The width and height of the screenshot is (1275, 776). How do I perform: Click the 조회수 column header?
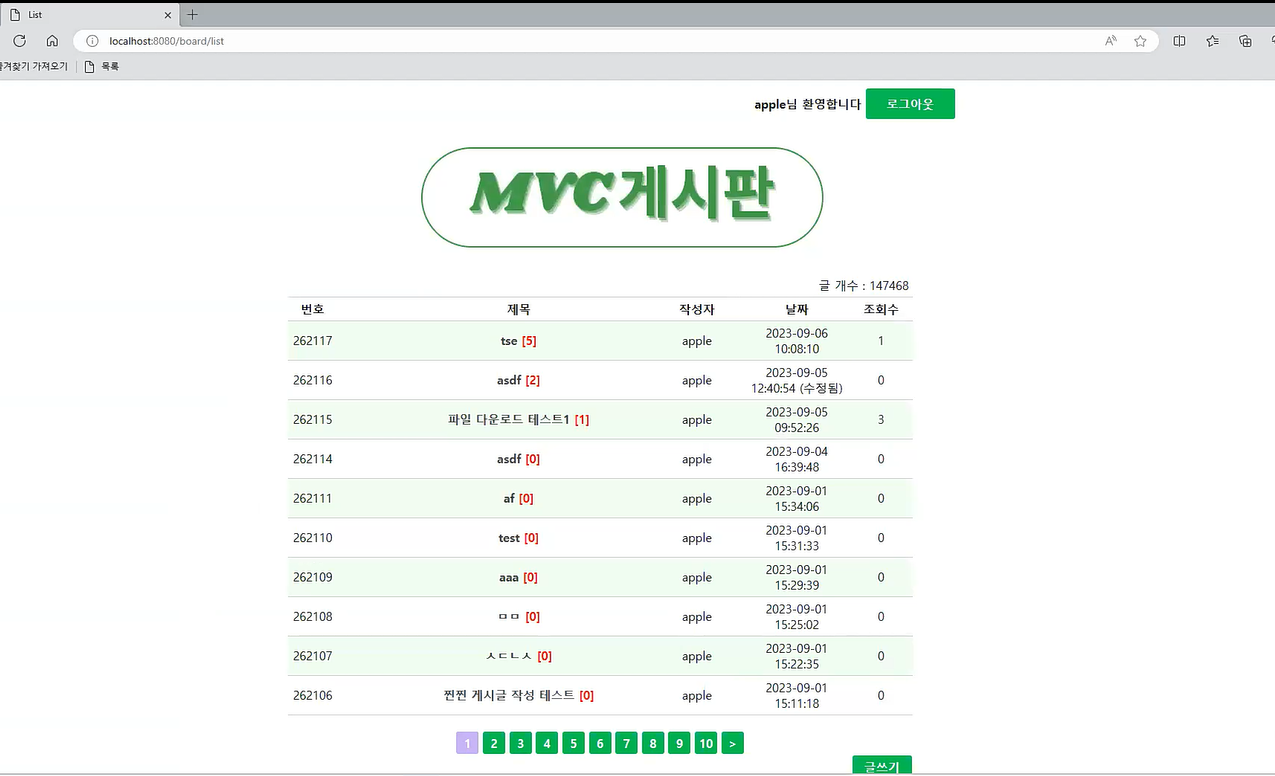[881, 309]
